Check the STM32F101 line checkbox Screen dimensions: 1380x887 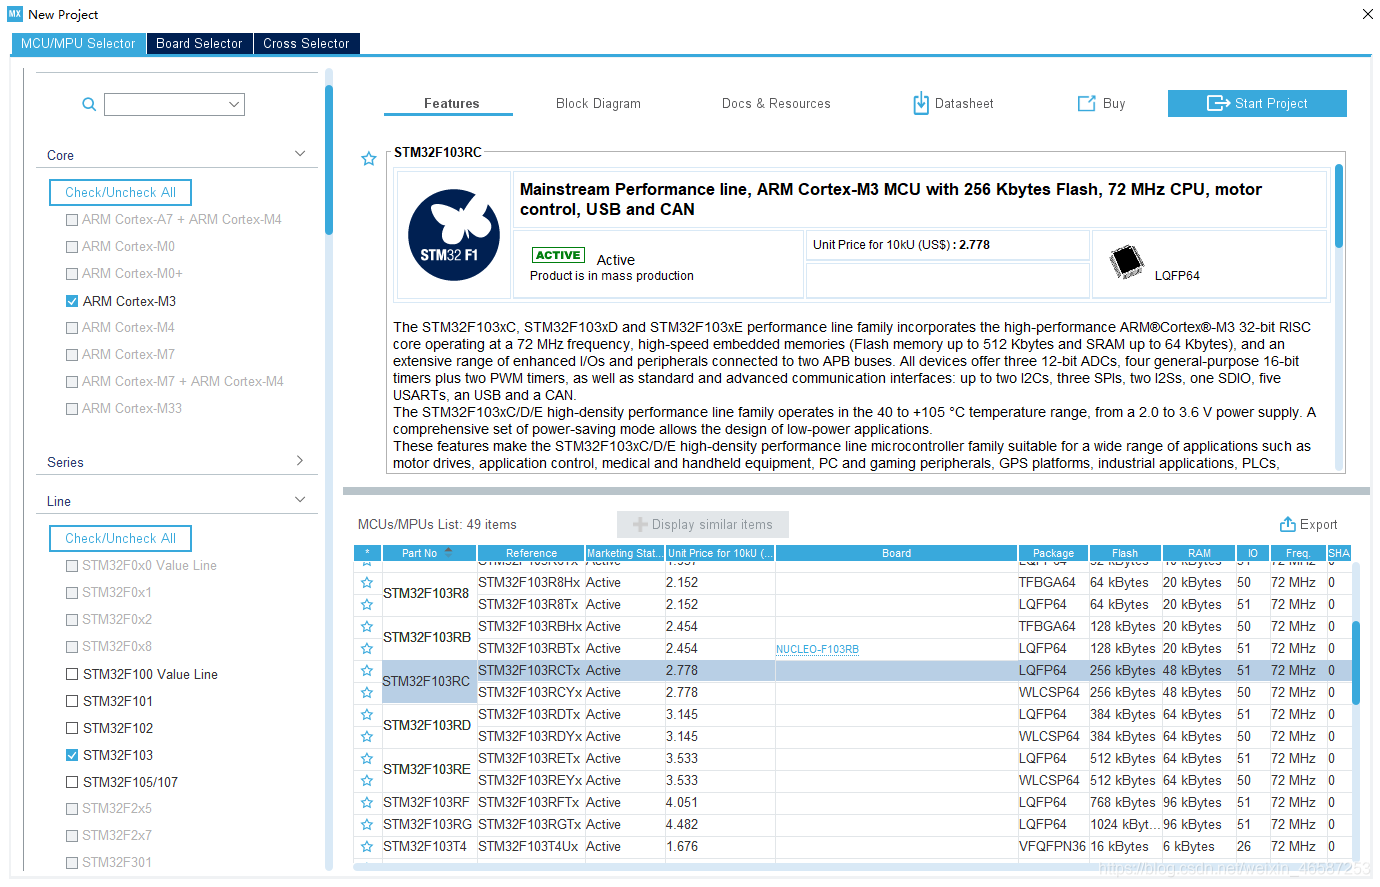point(72,701)
